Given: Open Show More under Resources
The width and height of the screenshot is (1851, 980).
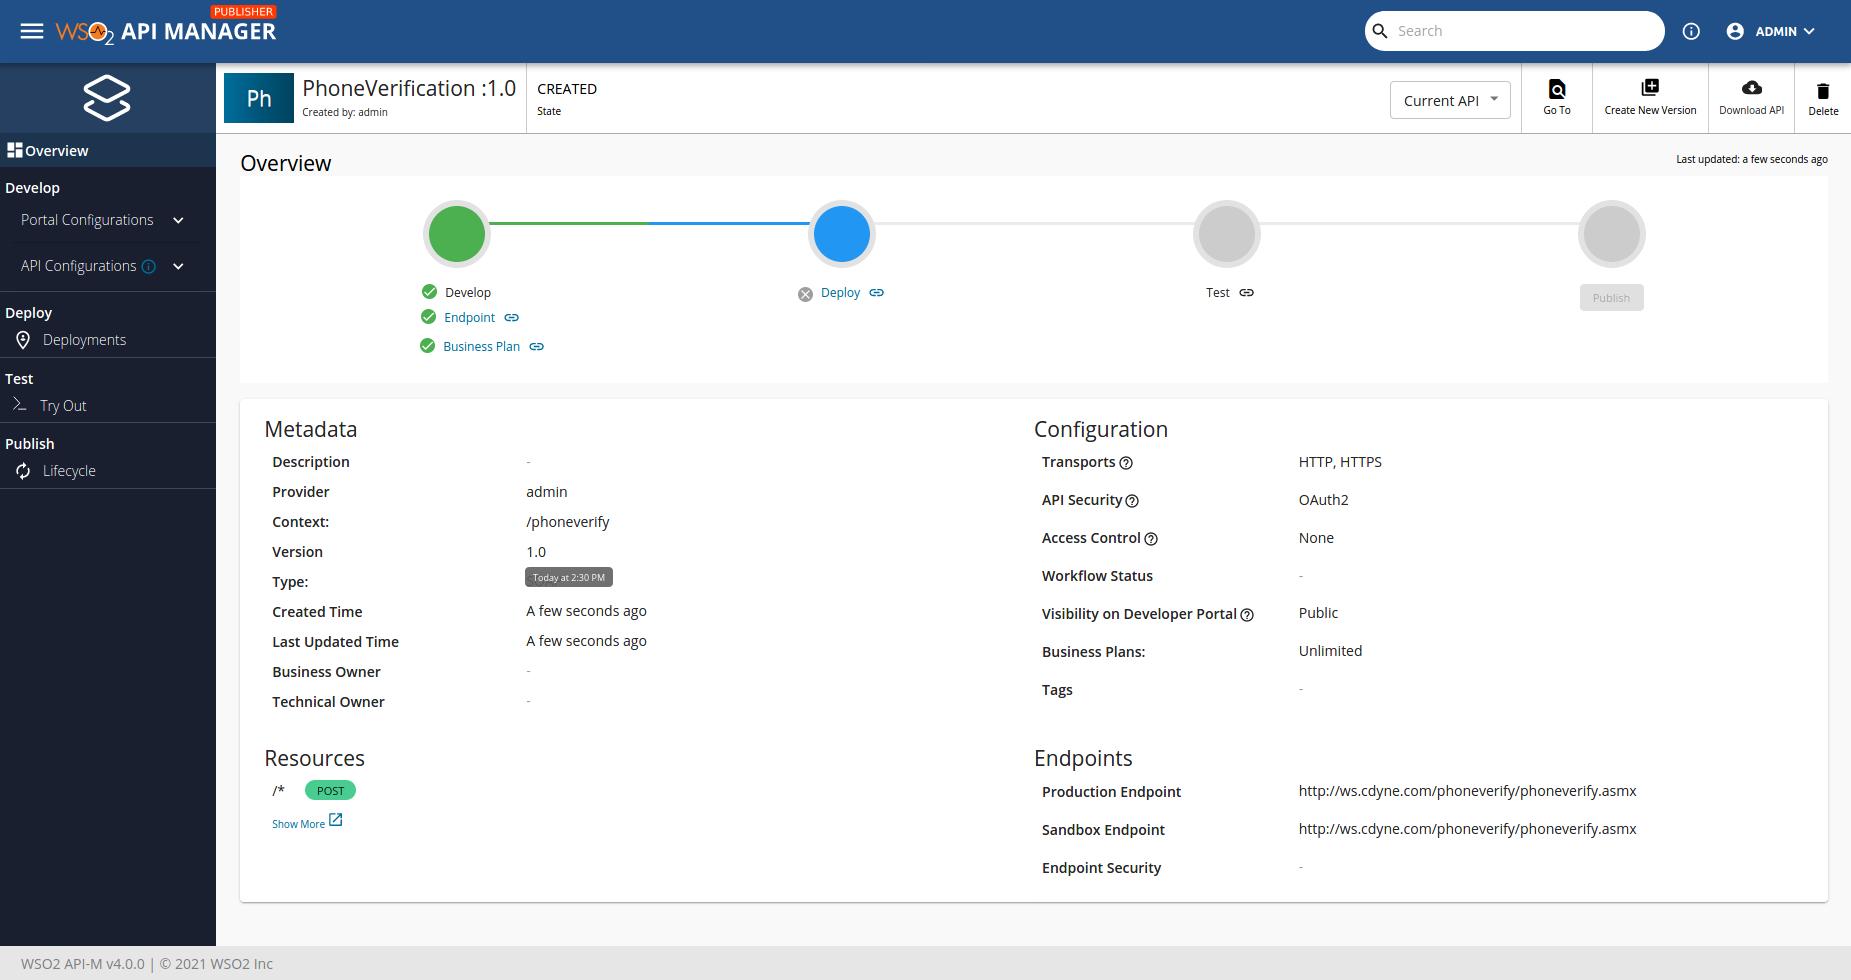Looking at the screenshot, I should pyautogui.click(x=297, y=823).
